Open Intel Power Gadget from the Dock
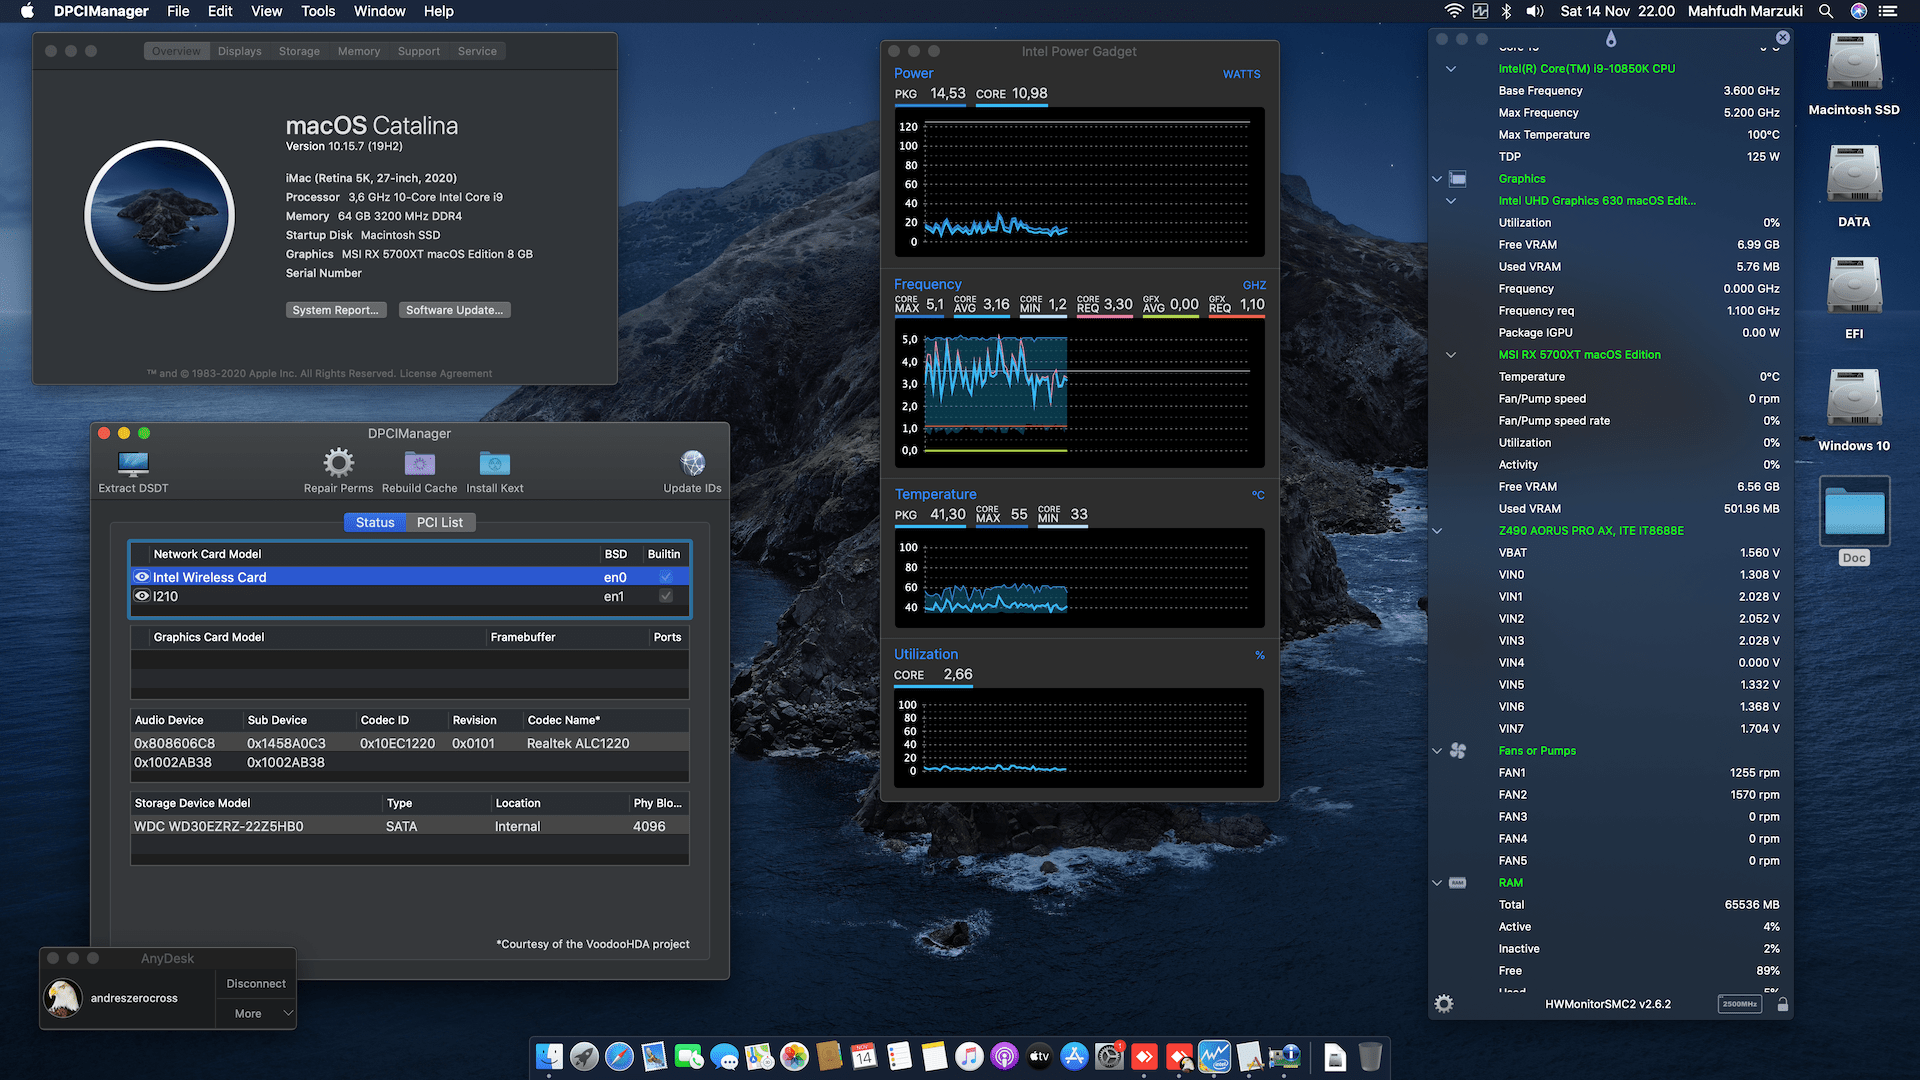This screenshot has width=1920, height=1080. click(1214, 1056)
